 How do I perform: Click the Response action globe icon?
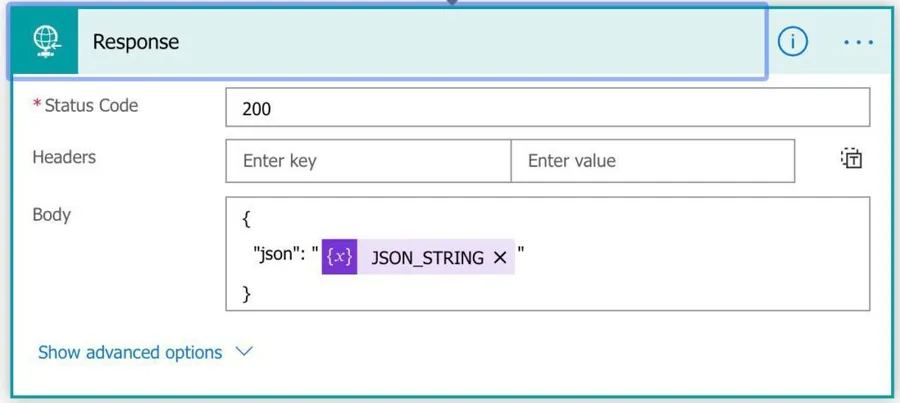[x=45, y=41]
